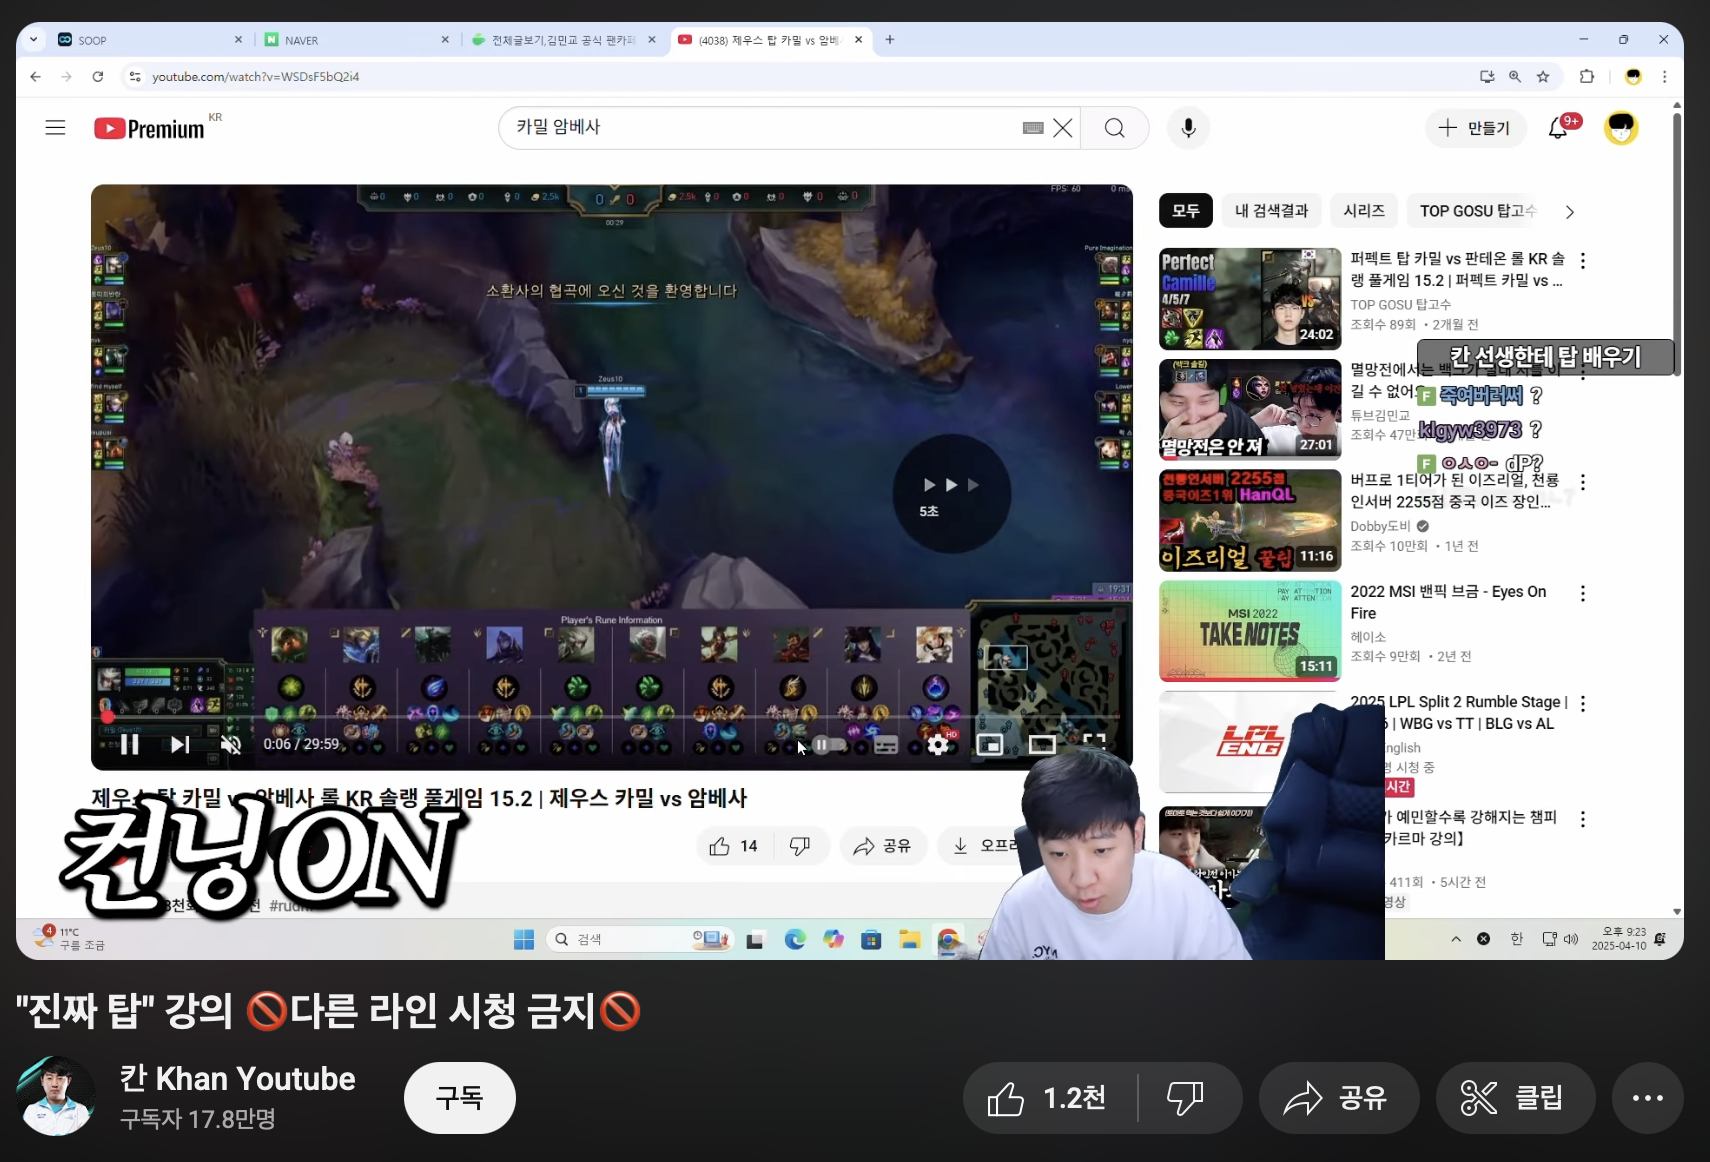The image size is (1710, 1162).
Task: Open 2022 MSI 밴픽 브금 video title
Action: point(1448,602)
